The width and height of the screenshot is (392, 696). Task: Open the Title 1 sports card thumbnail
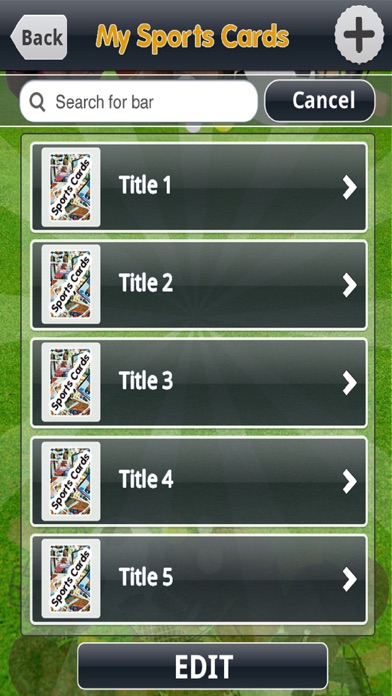coord(71,187)
